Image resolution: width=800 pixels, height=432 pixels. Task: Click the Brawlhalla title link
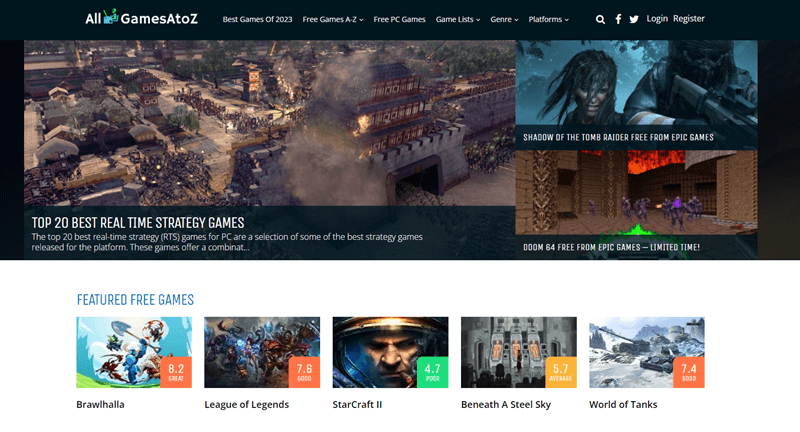click(x=100, y=404)
